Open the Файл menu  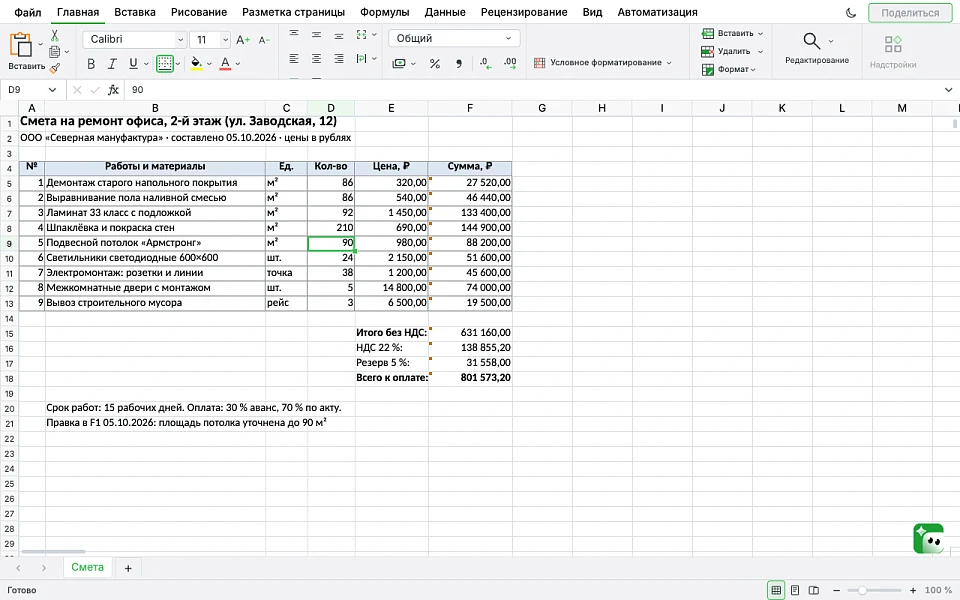click(x=28, y=12)
